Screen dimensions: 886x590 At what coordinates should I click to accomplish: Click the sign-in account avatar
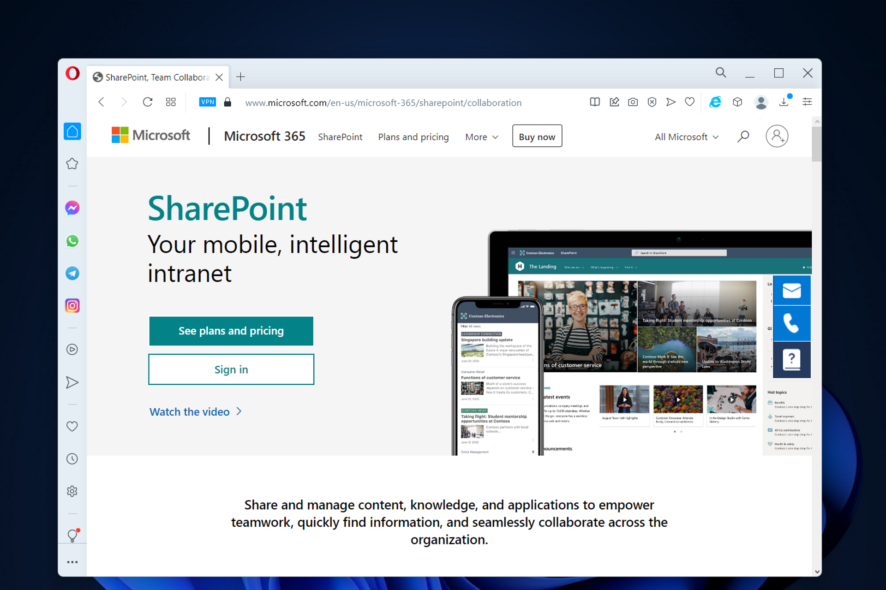tap(777, 136)
